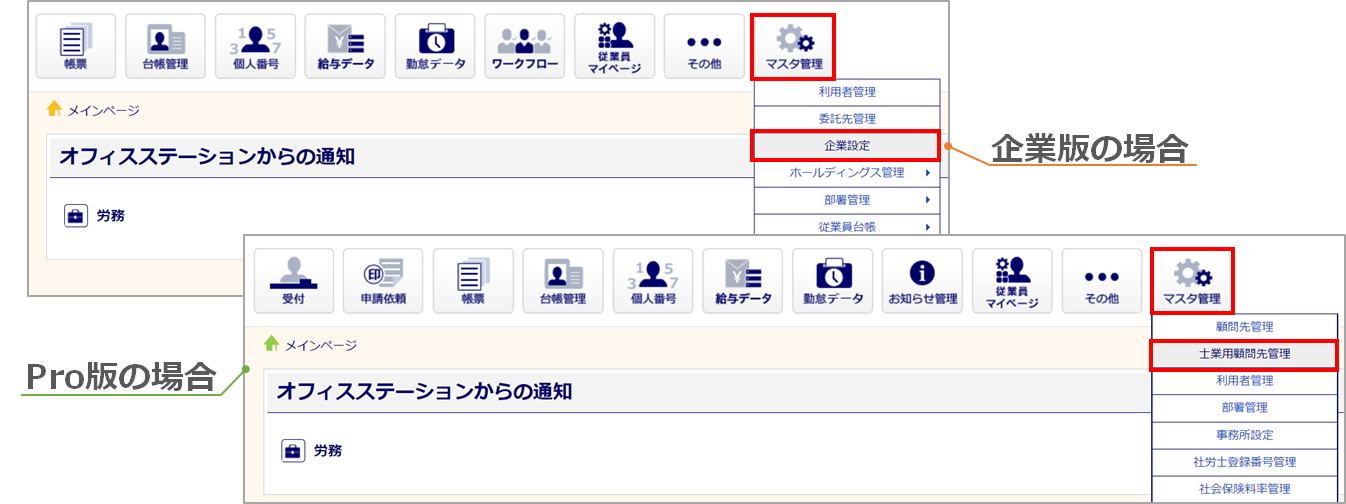Select 士業用顧問先管理 in the Pro版 menu

tap(1244, 354)
